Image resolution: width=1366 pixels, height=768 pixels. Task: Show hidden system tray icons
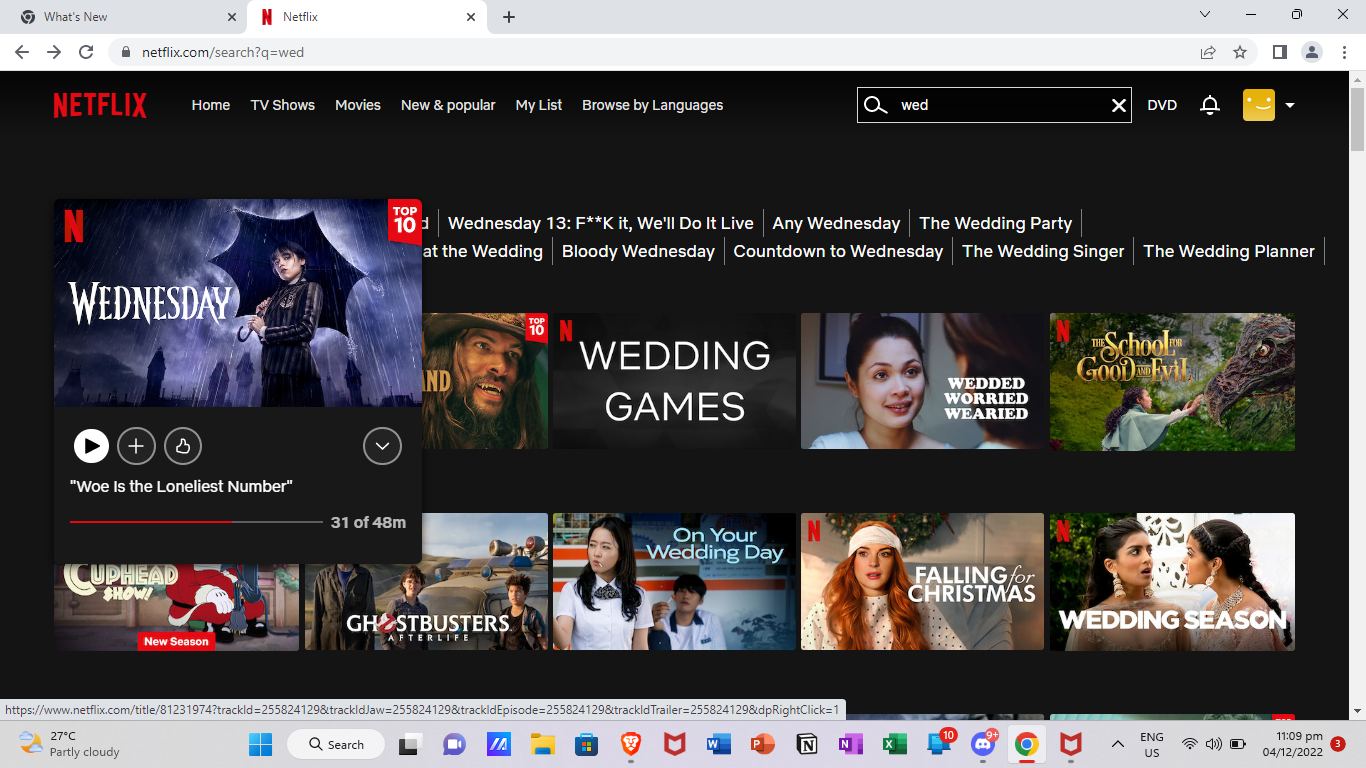tap(1117, 744)
